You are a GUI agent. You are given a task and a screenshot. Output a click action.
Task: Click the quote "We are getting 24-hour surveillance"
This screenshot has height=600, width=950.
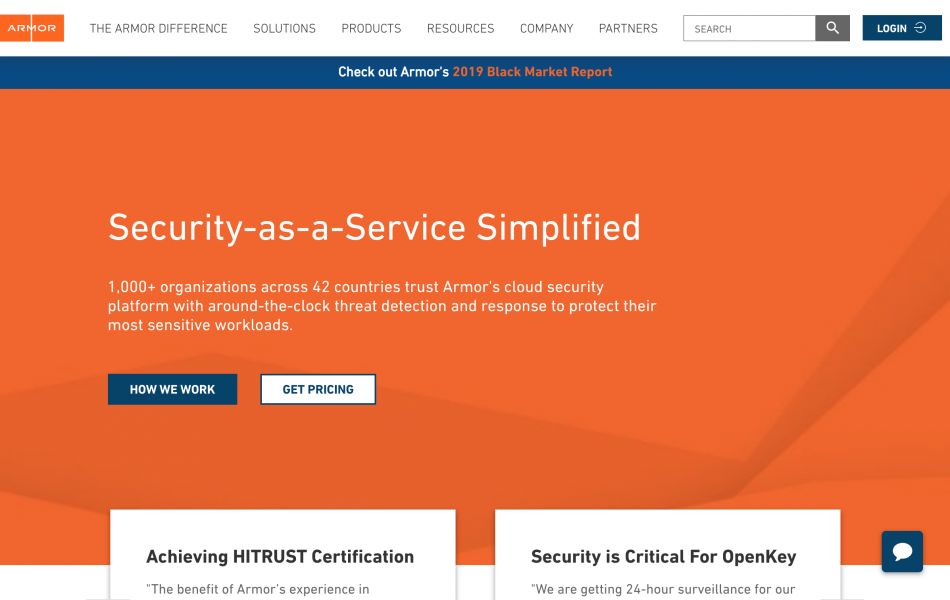(663, 589)
